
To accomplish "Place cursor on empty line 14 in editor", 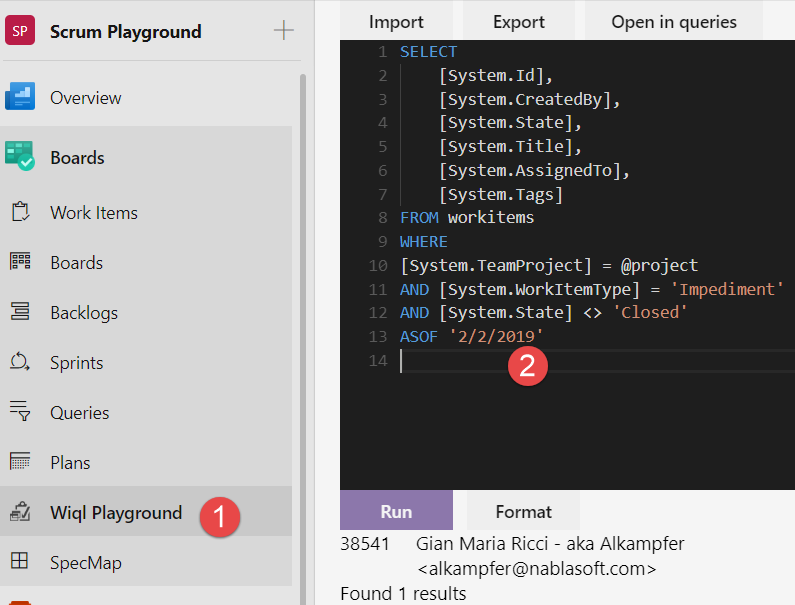I will pyautogui.click(x=600, y=362).
